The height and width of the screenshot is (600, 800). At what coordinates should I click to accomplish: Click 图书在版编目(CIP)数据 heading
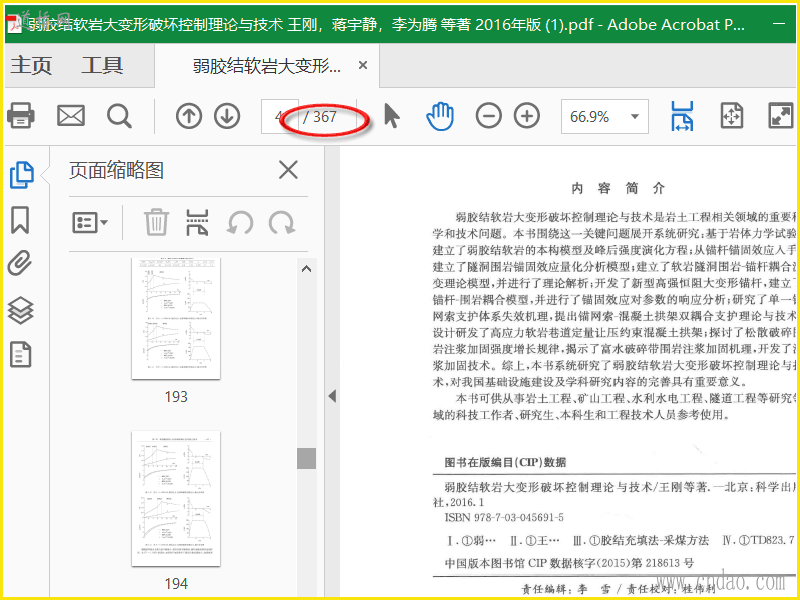click(x=505, y=462)
